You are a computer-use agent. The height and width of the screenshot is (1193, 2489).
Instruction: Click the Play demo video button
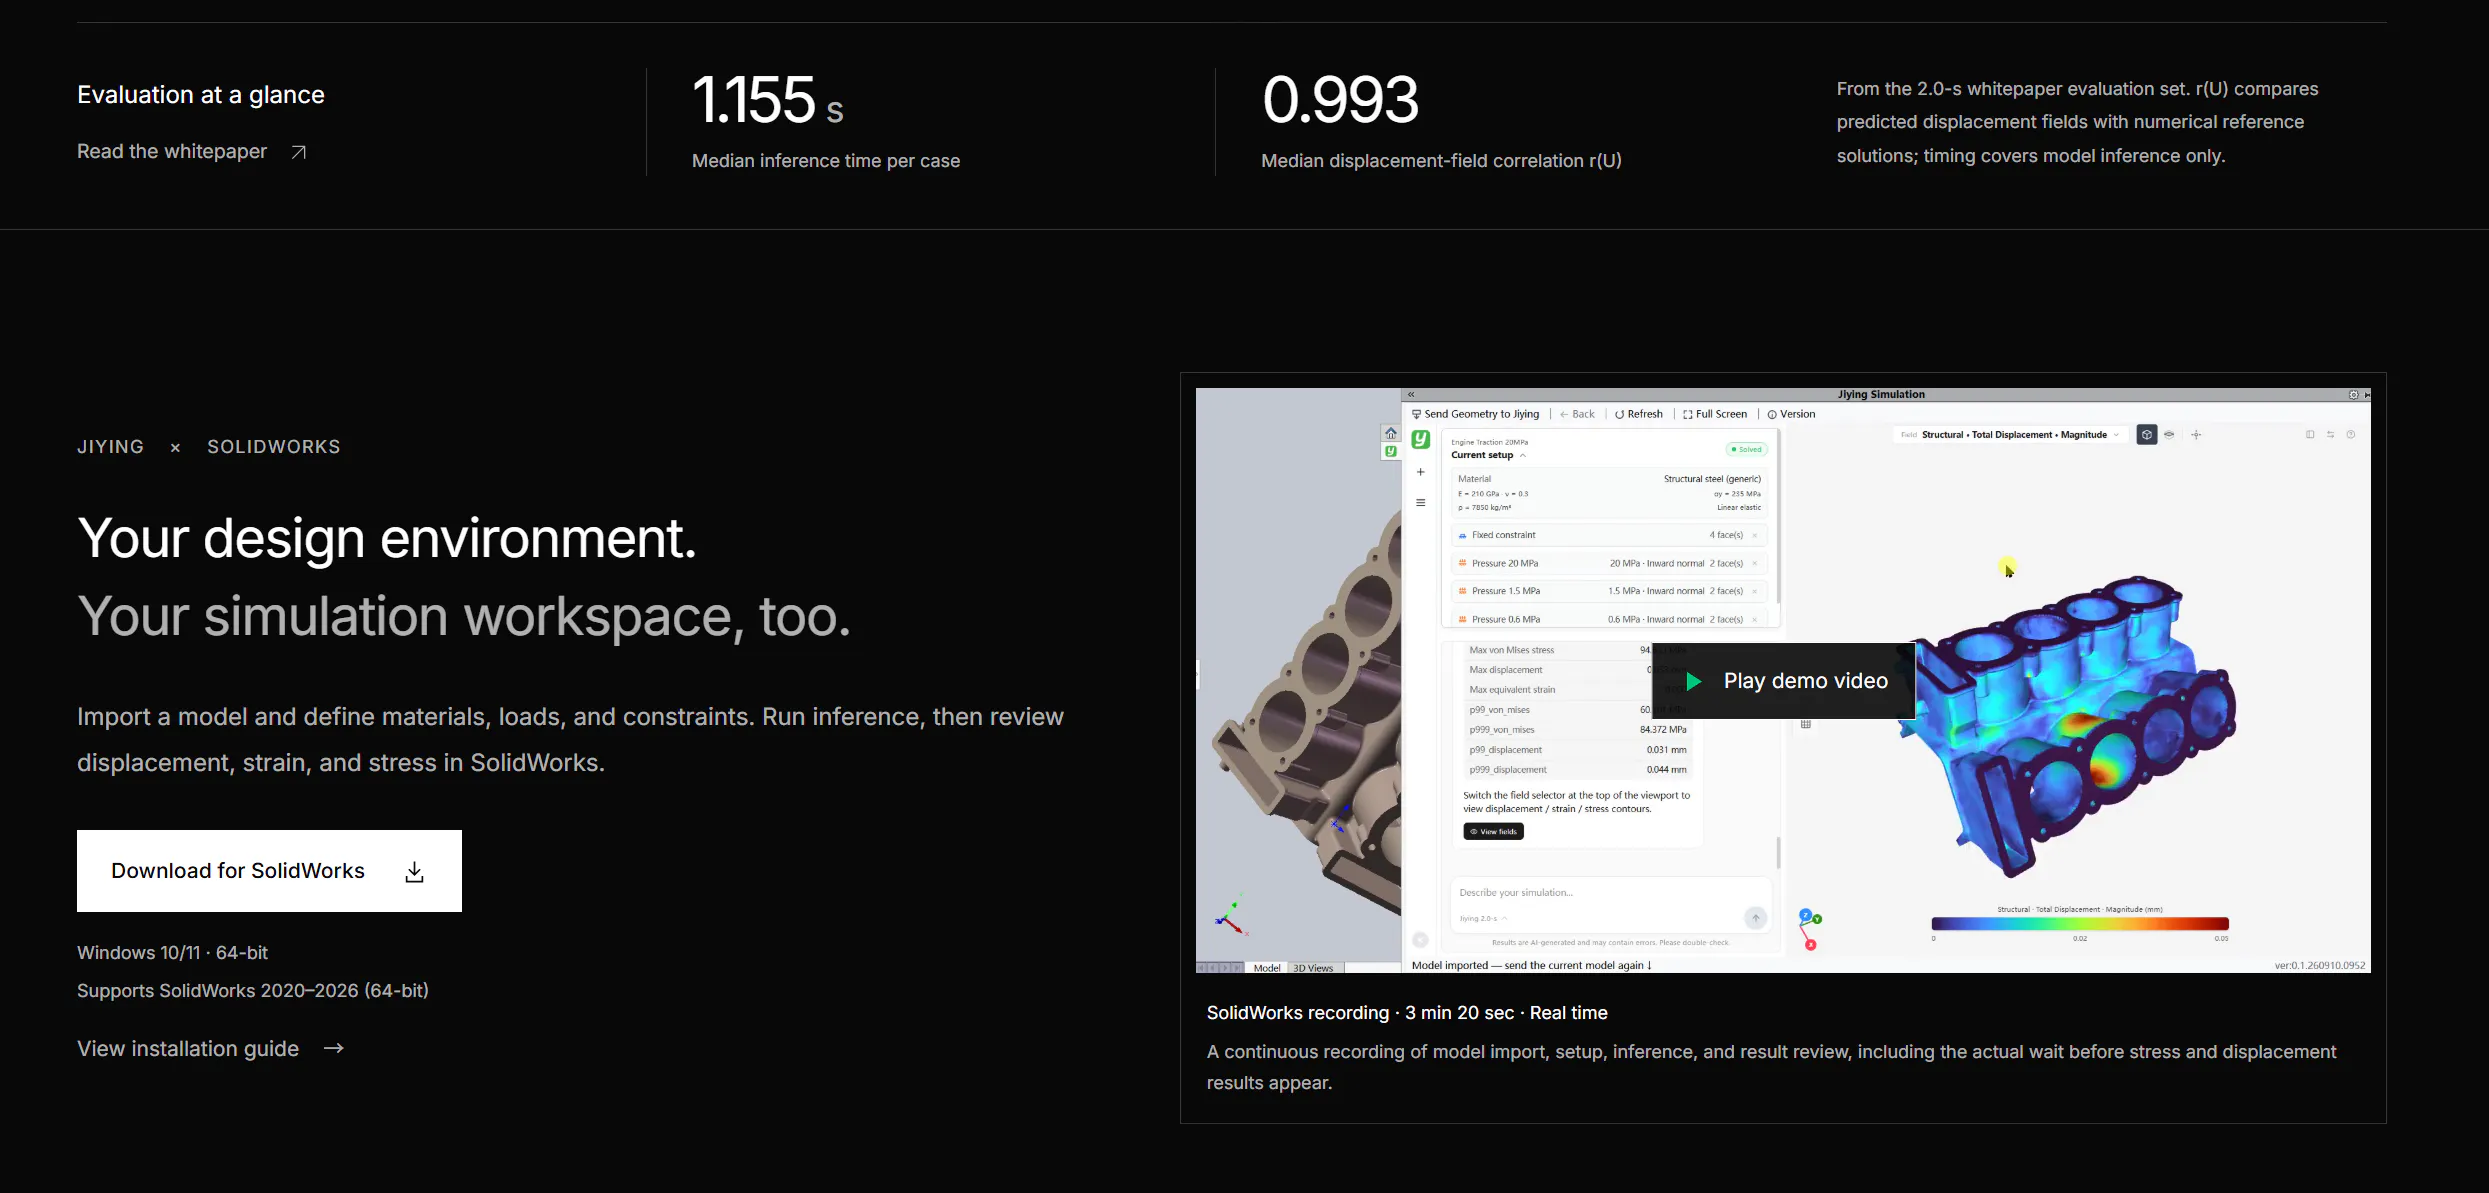point(1784,681)
